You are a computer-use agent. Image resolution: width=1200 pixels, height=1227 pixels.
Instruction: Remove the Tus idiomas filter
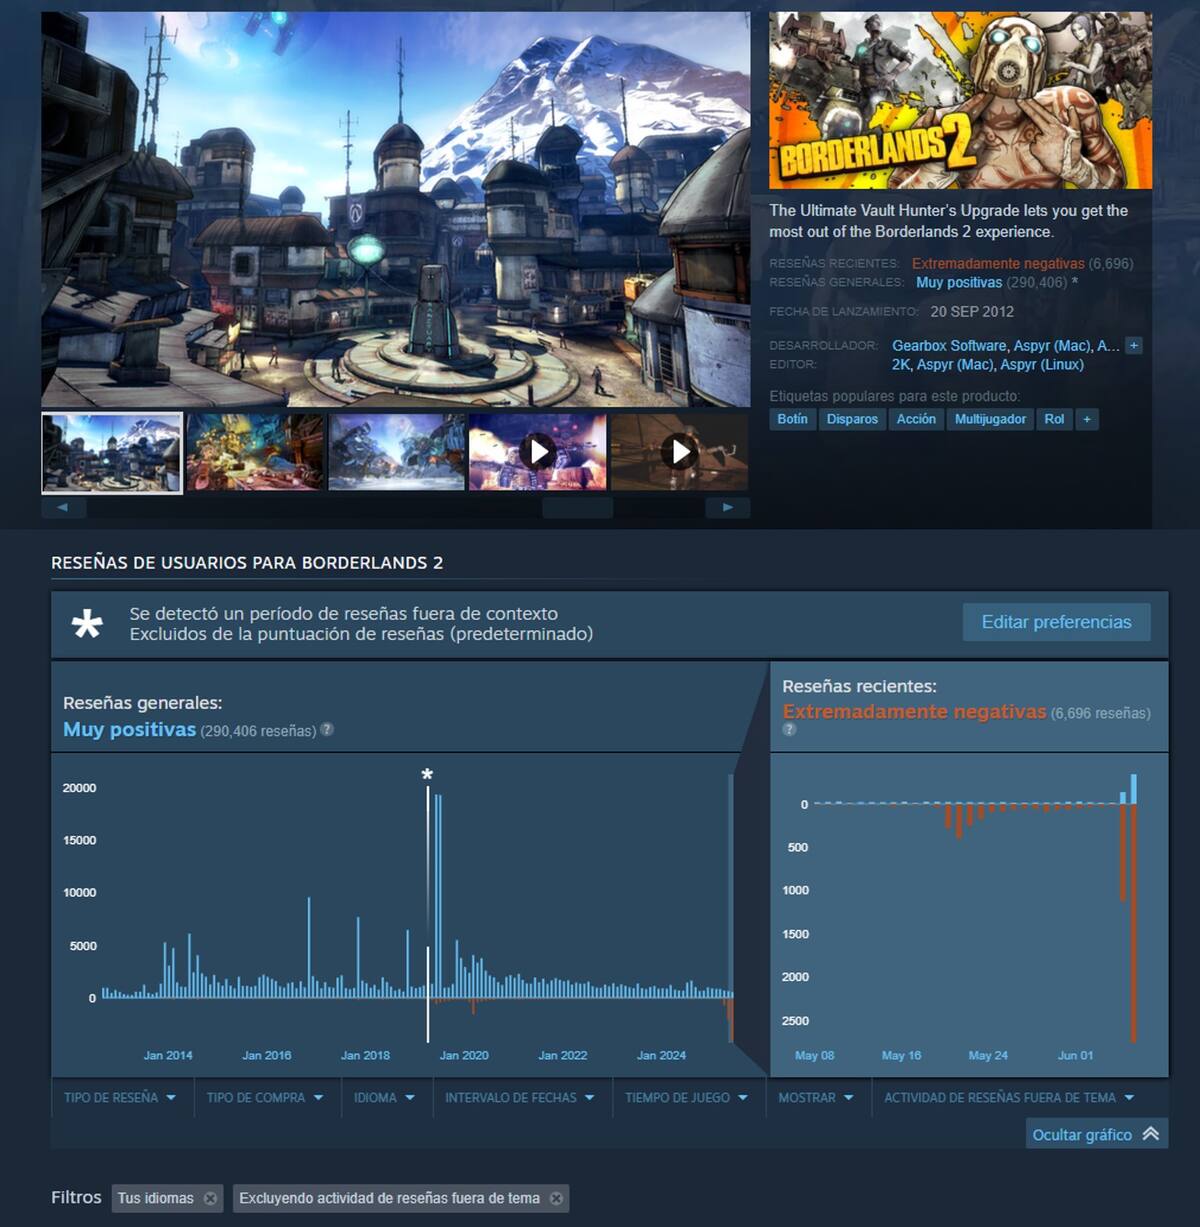[x=210, y=1198]
